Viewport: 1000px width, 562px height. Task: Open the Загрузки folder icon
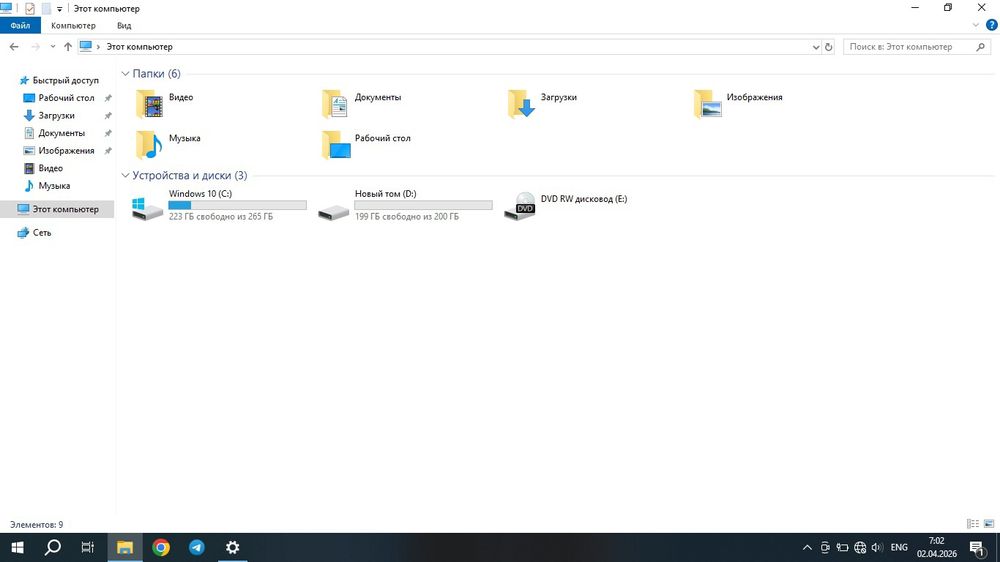(x=522, y=104)
